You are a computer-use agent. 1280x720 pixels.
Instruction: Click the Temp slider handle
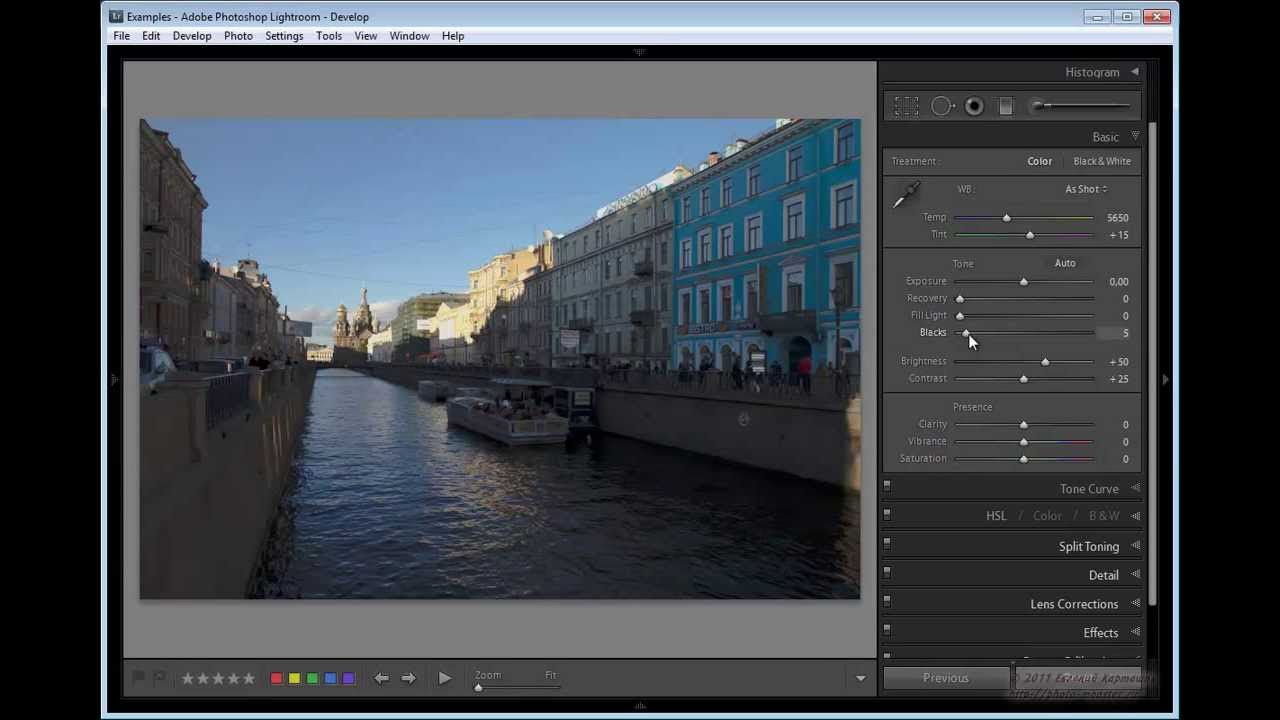tap(1007, 218)
